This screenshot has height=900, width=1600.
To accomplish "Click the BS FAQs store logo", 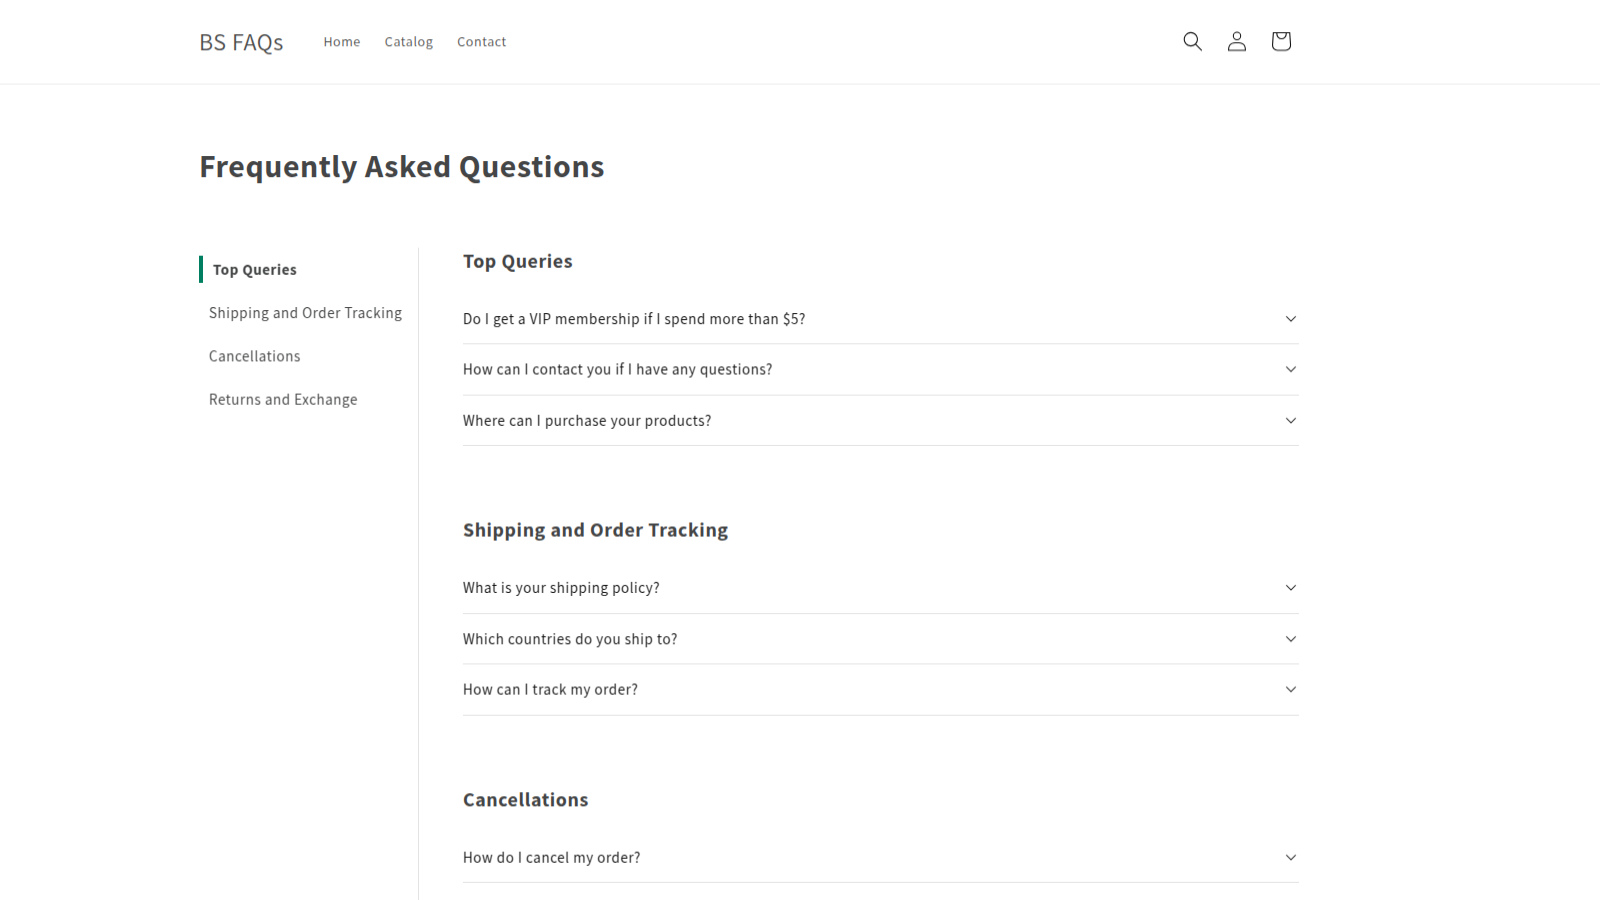I will point(241,41).
